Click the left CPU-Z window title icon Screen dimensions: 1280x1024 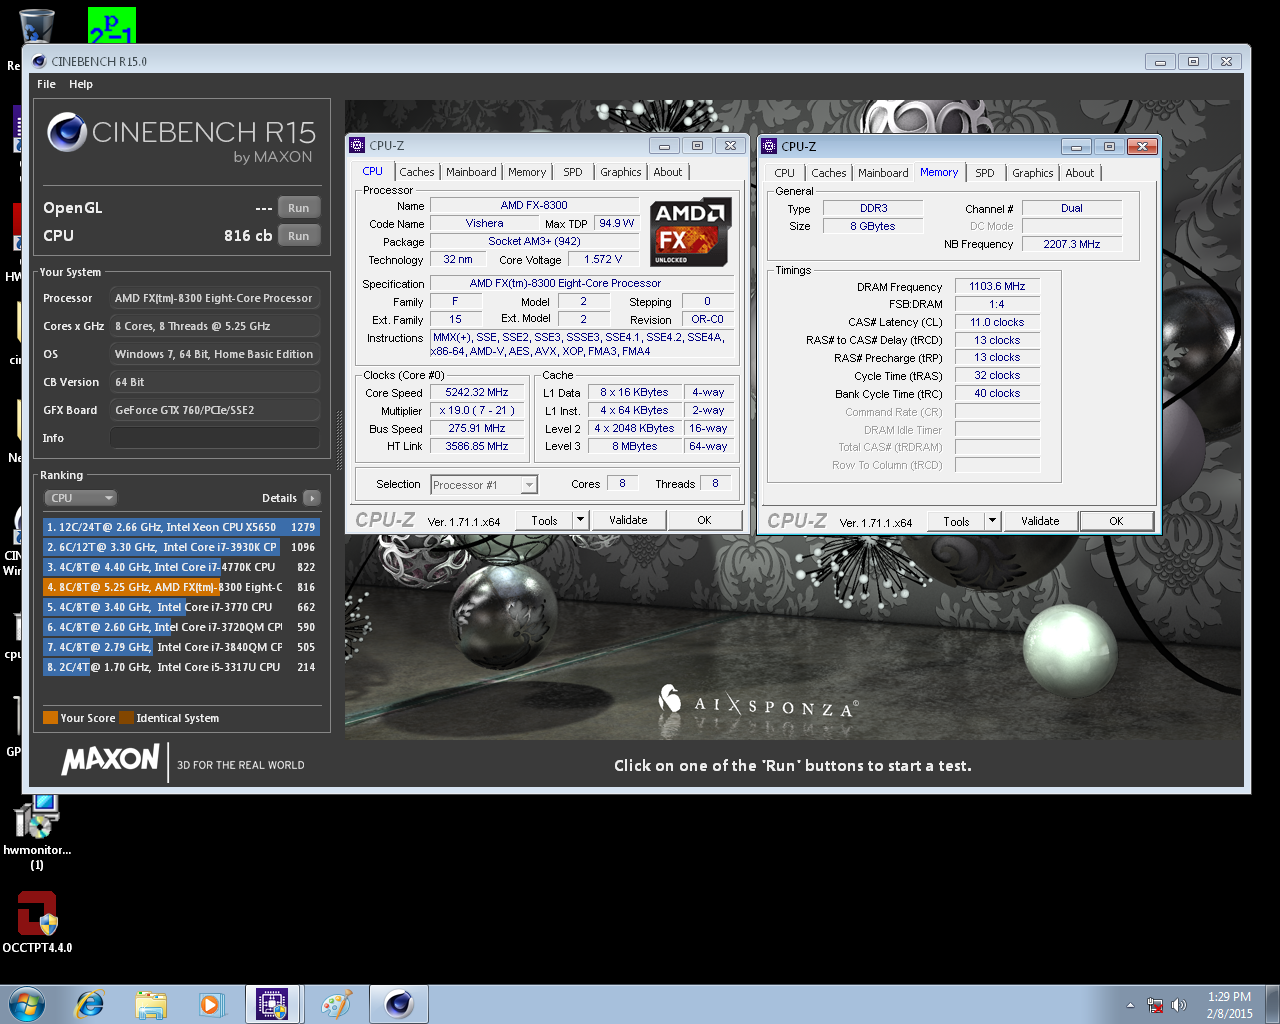point(357,145)
